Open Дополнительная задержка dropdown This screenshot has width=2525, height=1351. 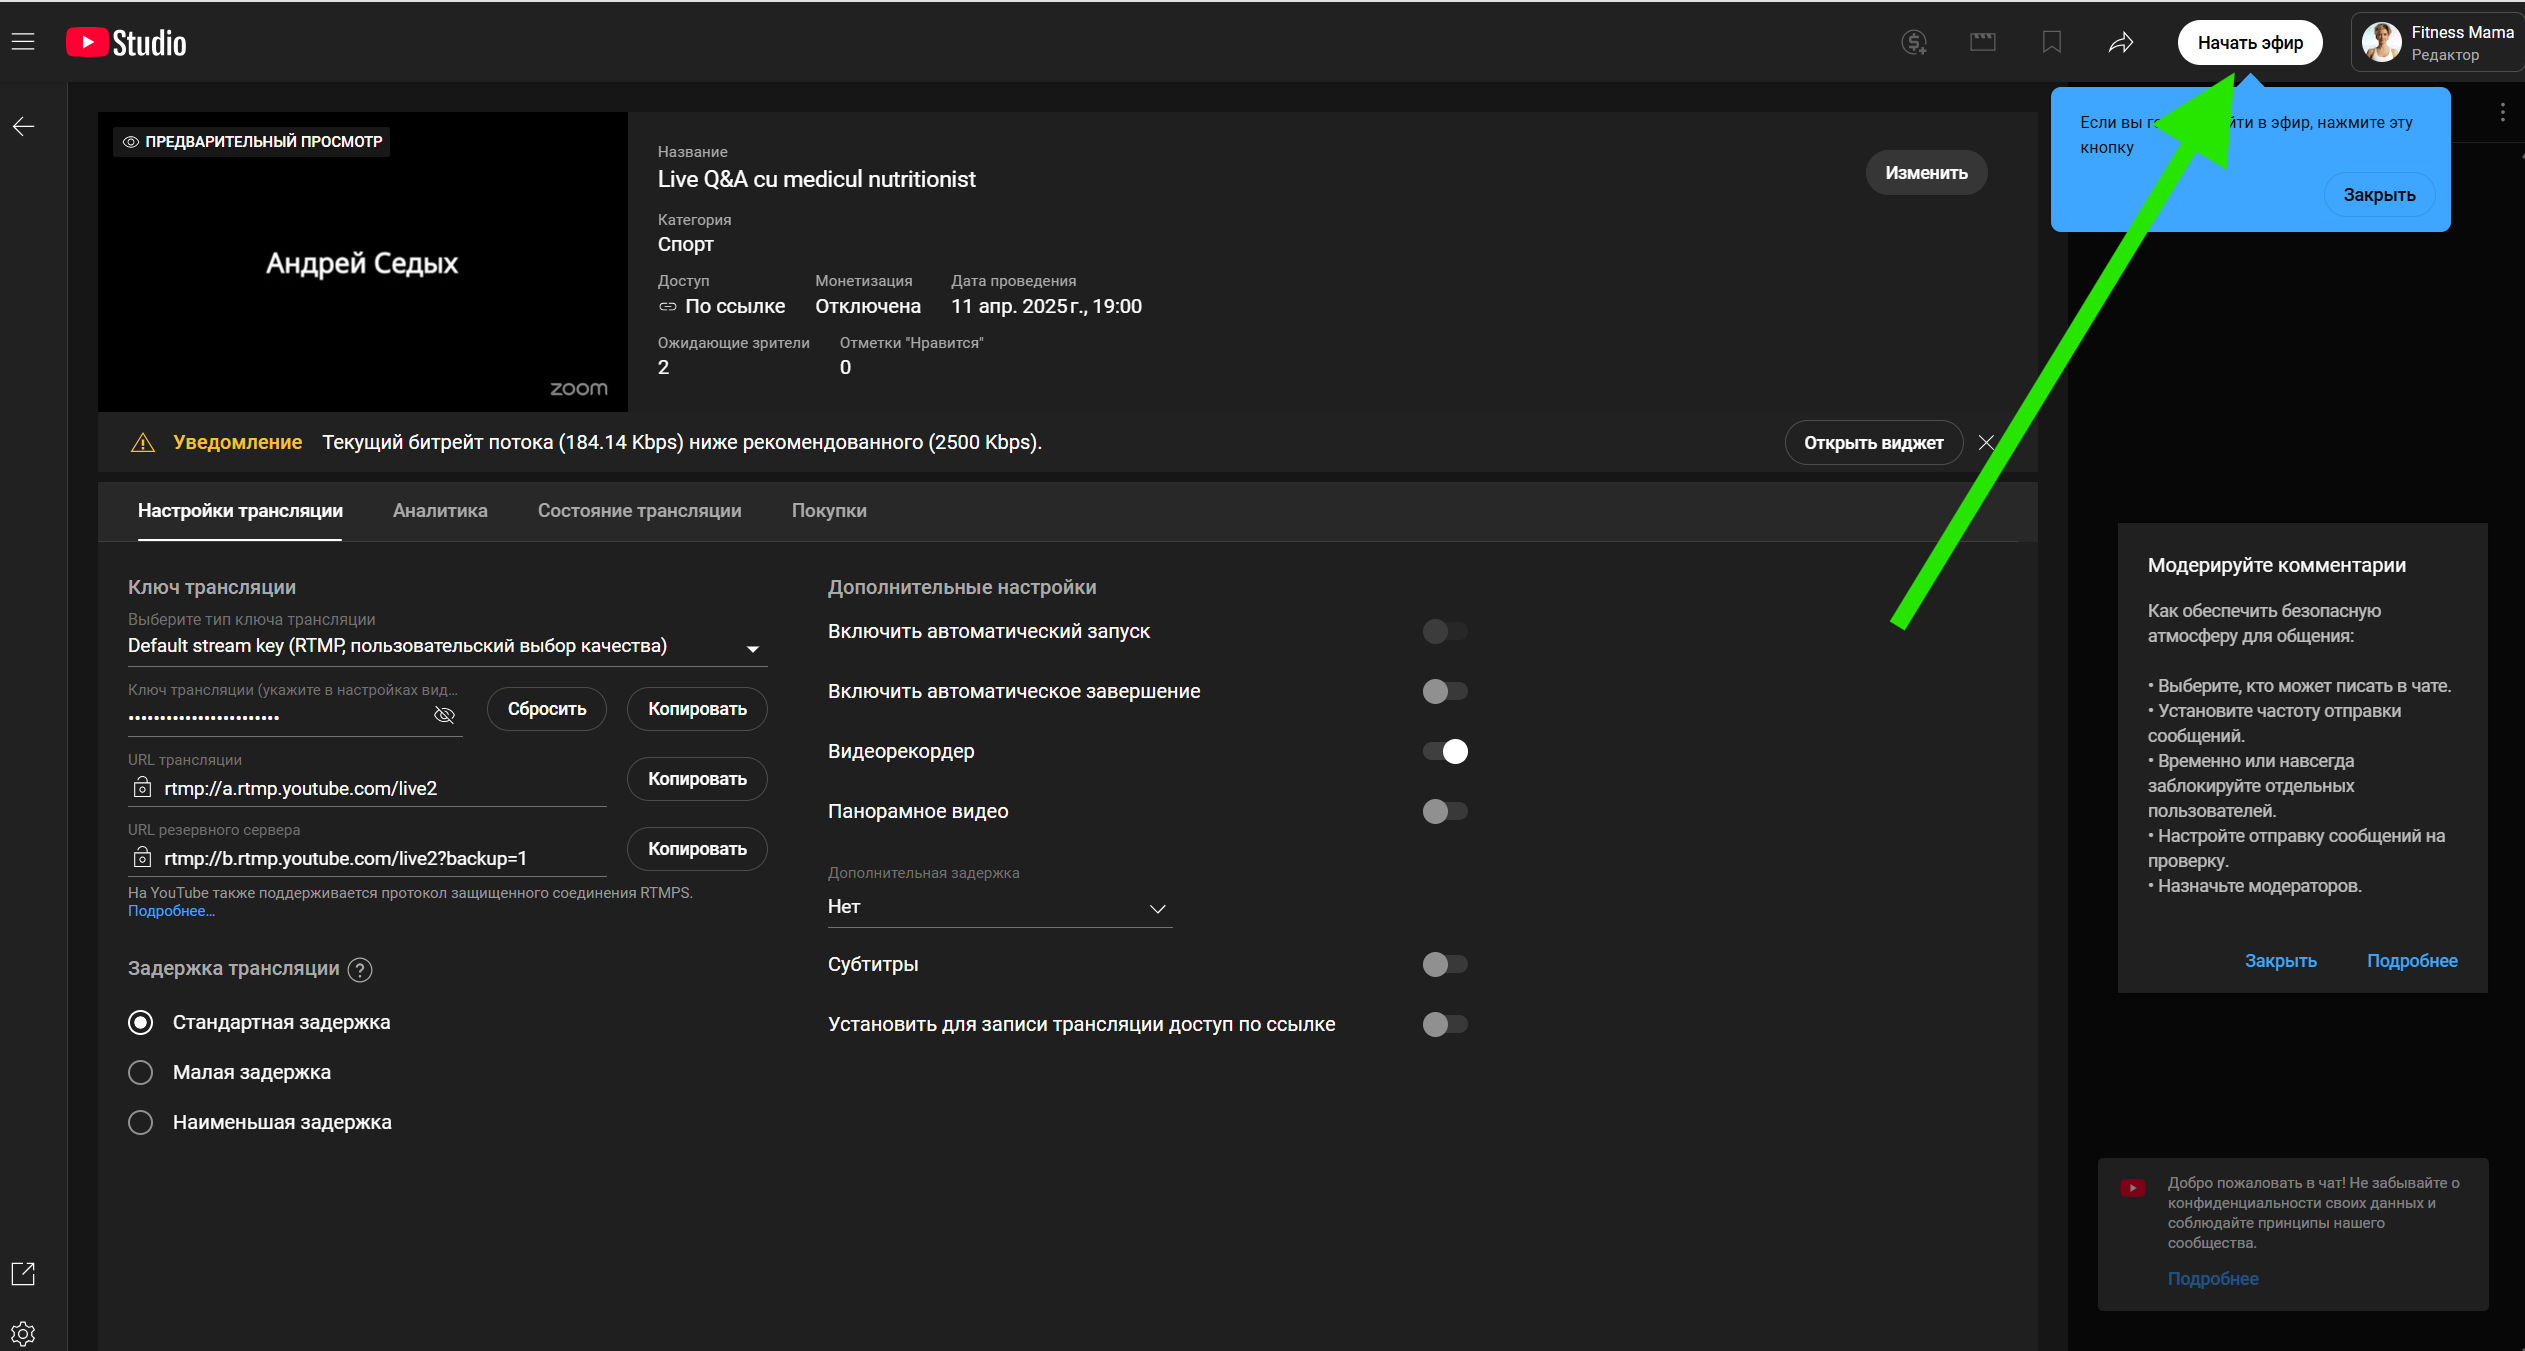pyautogui.click(x=999, y=907)
